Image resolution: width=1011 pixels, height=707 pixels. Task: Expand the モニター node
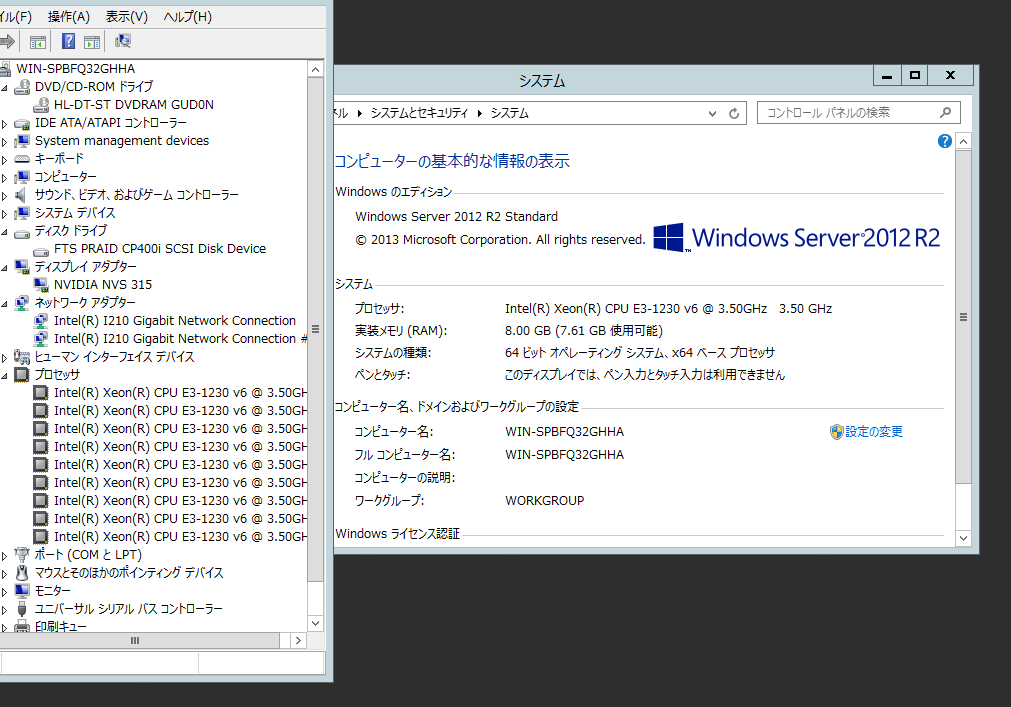click(5, 591)
